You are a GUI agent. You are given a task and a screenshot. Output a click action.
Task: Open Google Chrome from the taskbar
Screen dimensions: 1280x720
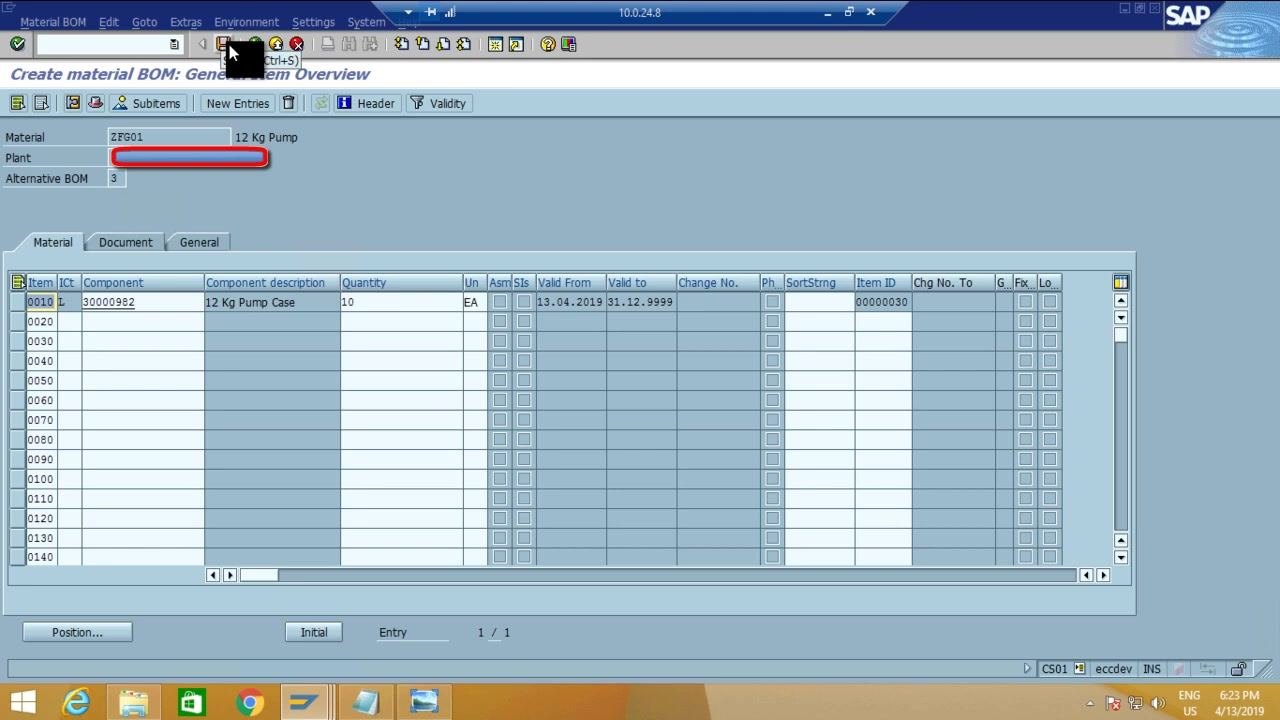tap(250, 702)
